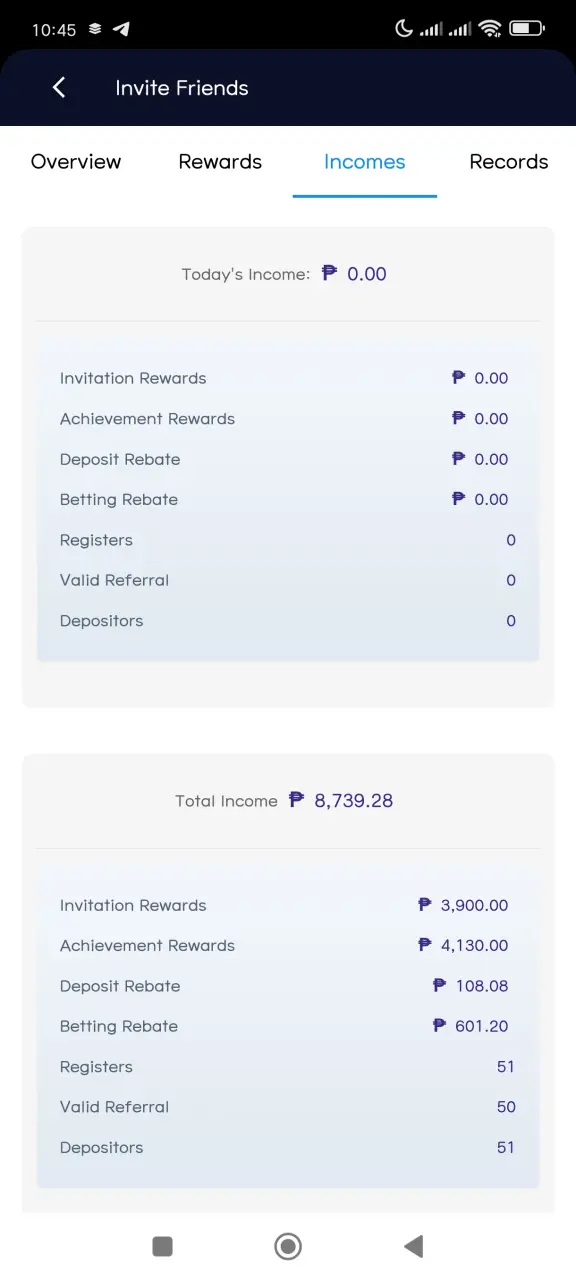Select the Incomes tab

pos(365,162)
